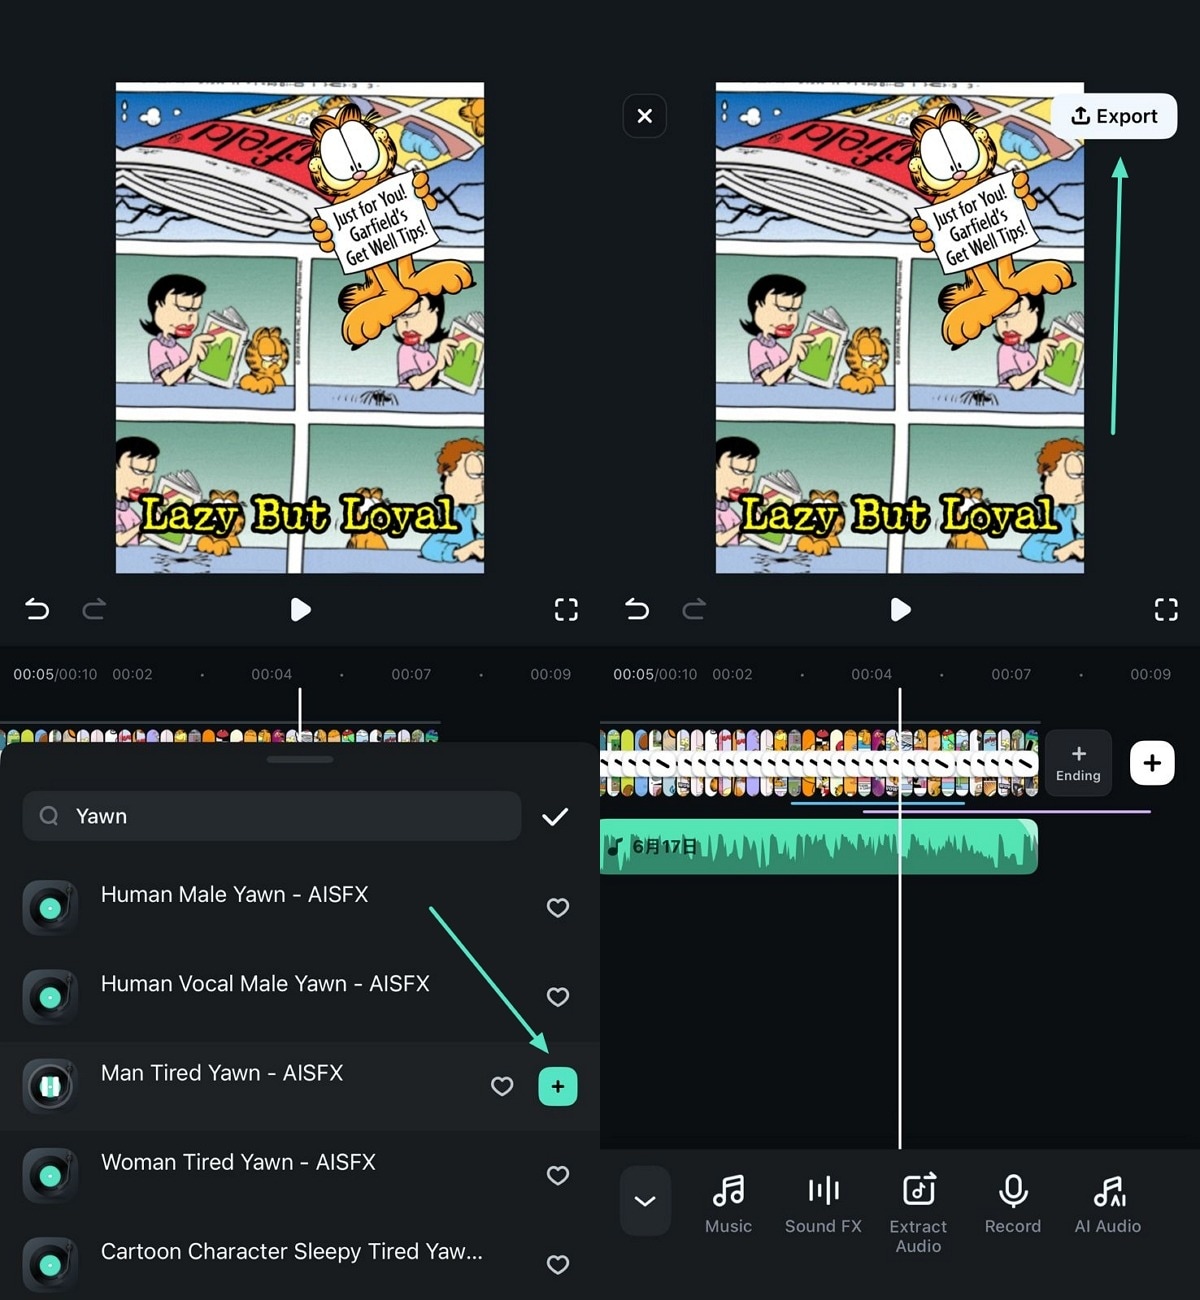The width and height of the screenshot is (1200, 1300).
Task: Open fullscreen preview in the export screen
Action: click(x=1166, y=609)
